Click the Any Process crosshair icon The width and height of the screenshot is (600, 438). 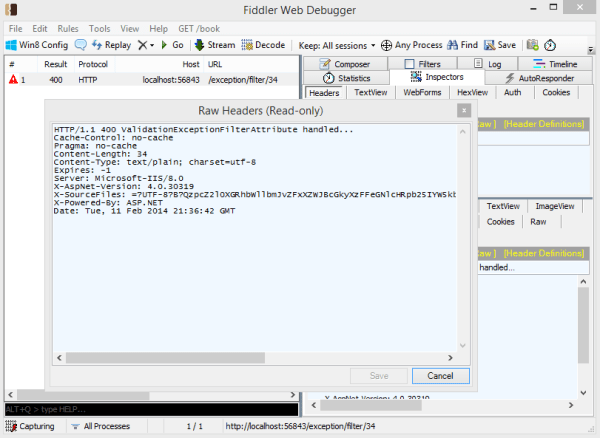(x=386, y=46)
